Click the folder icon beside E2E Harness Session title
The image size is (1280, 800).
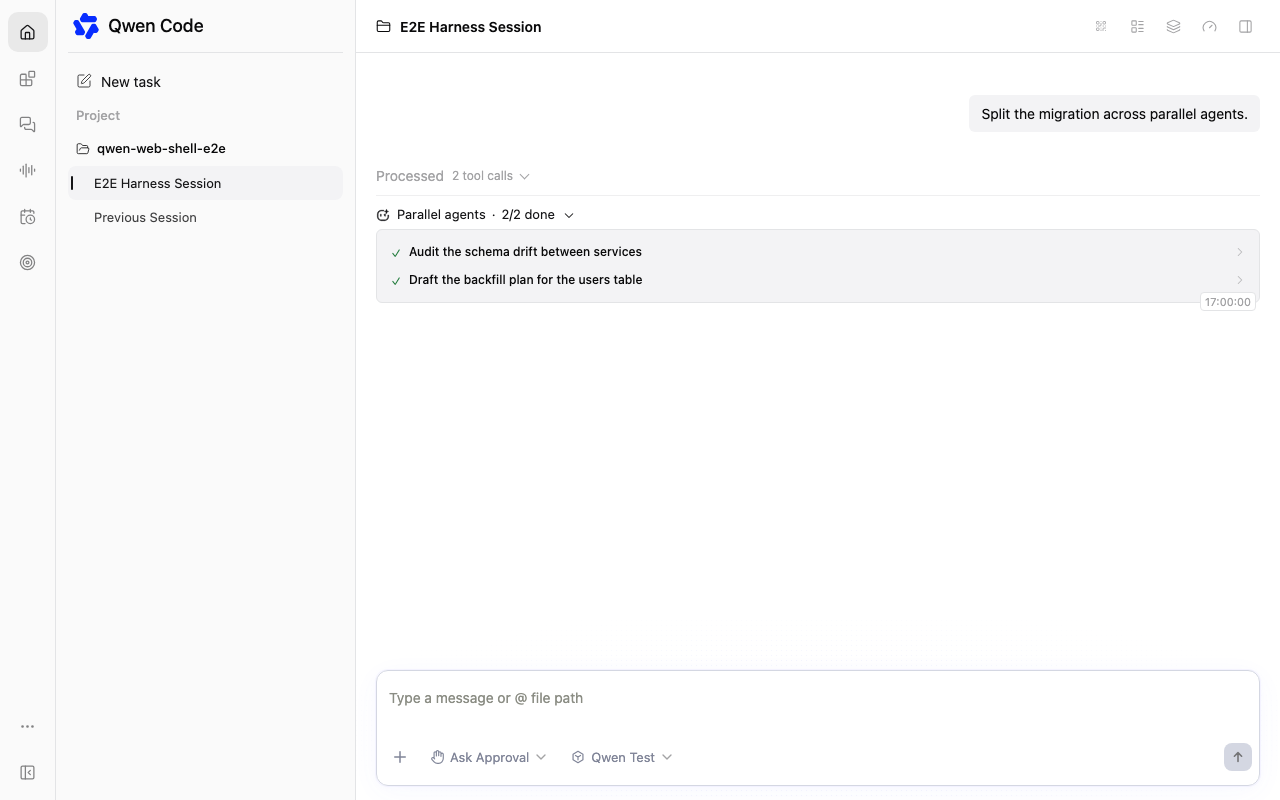[383, 27]
